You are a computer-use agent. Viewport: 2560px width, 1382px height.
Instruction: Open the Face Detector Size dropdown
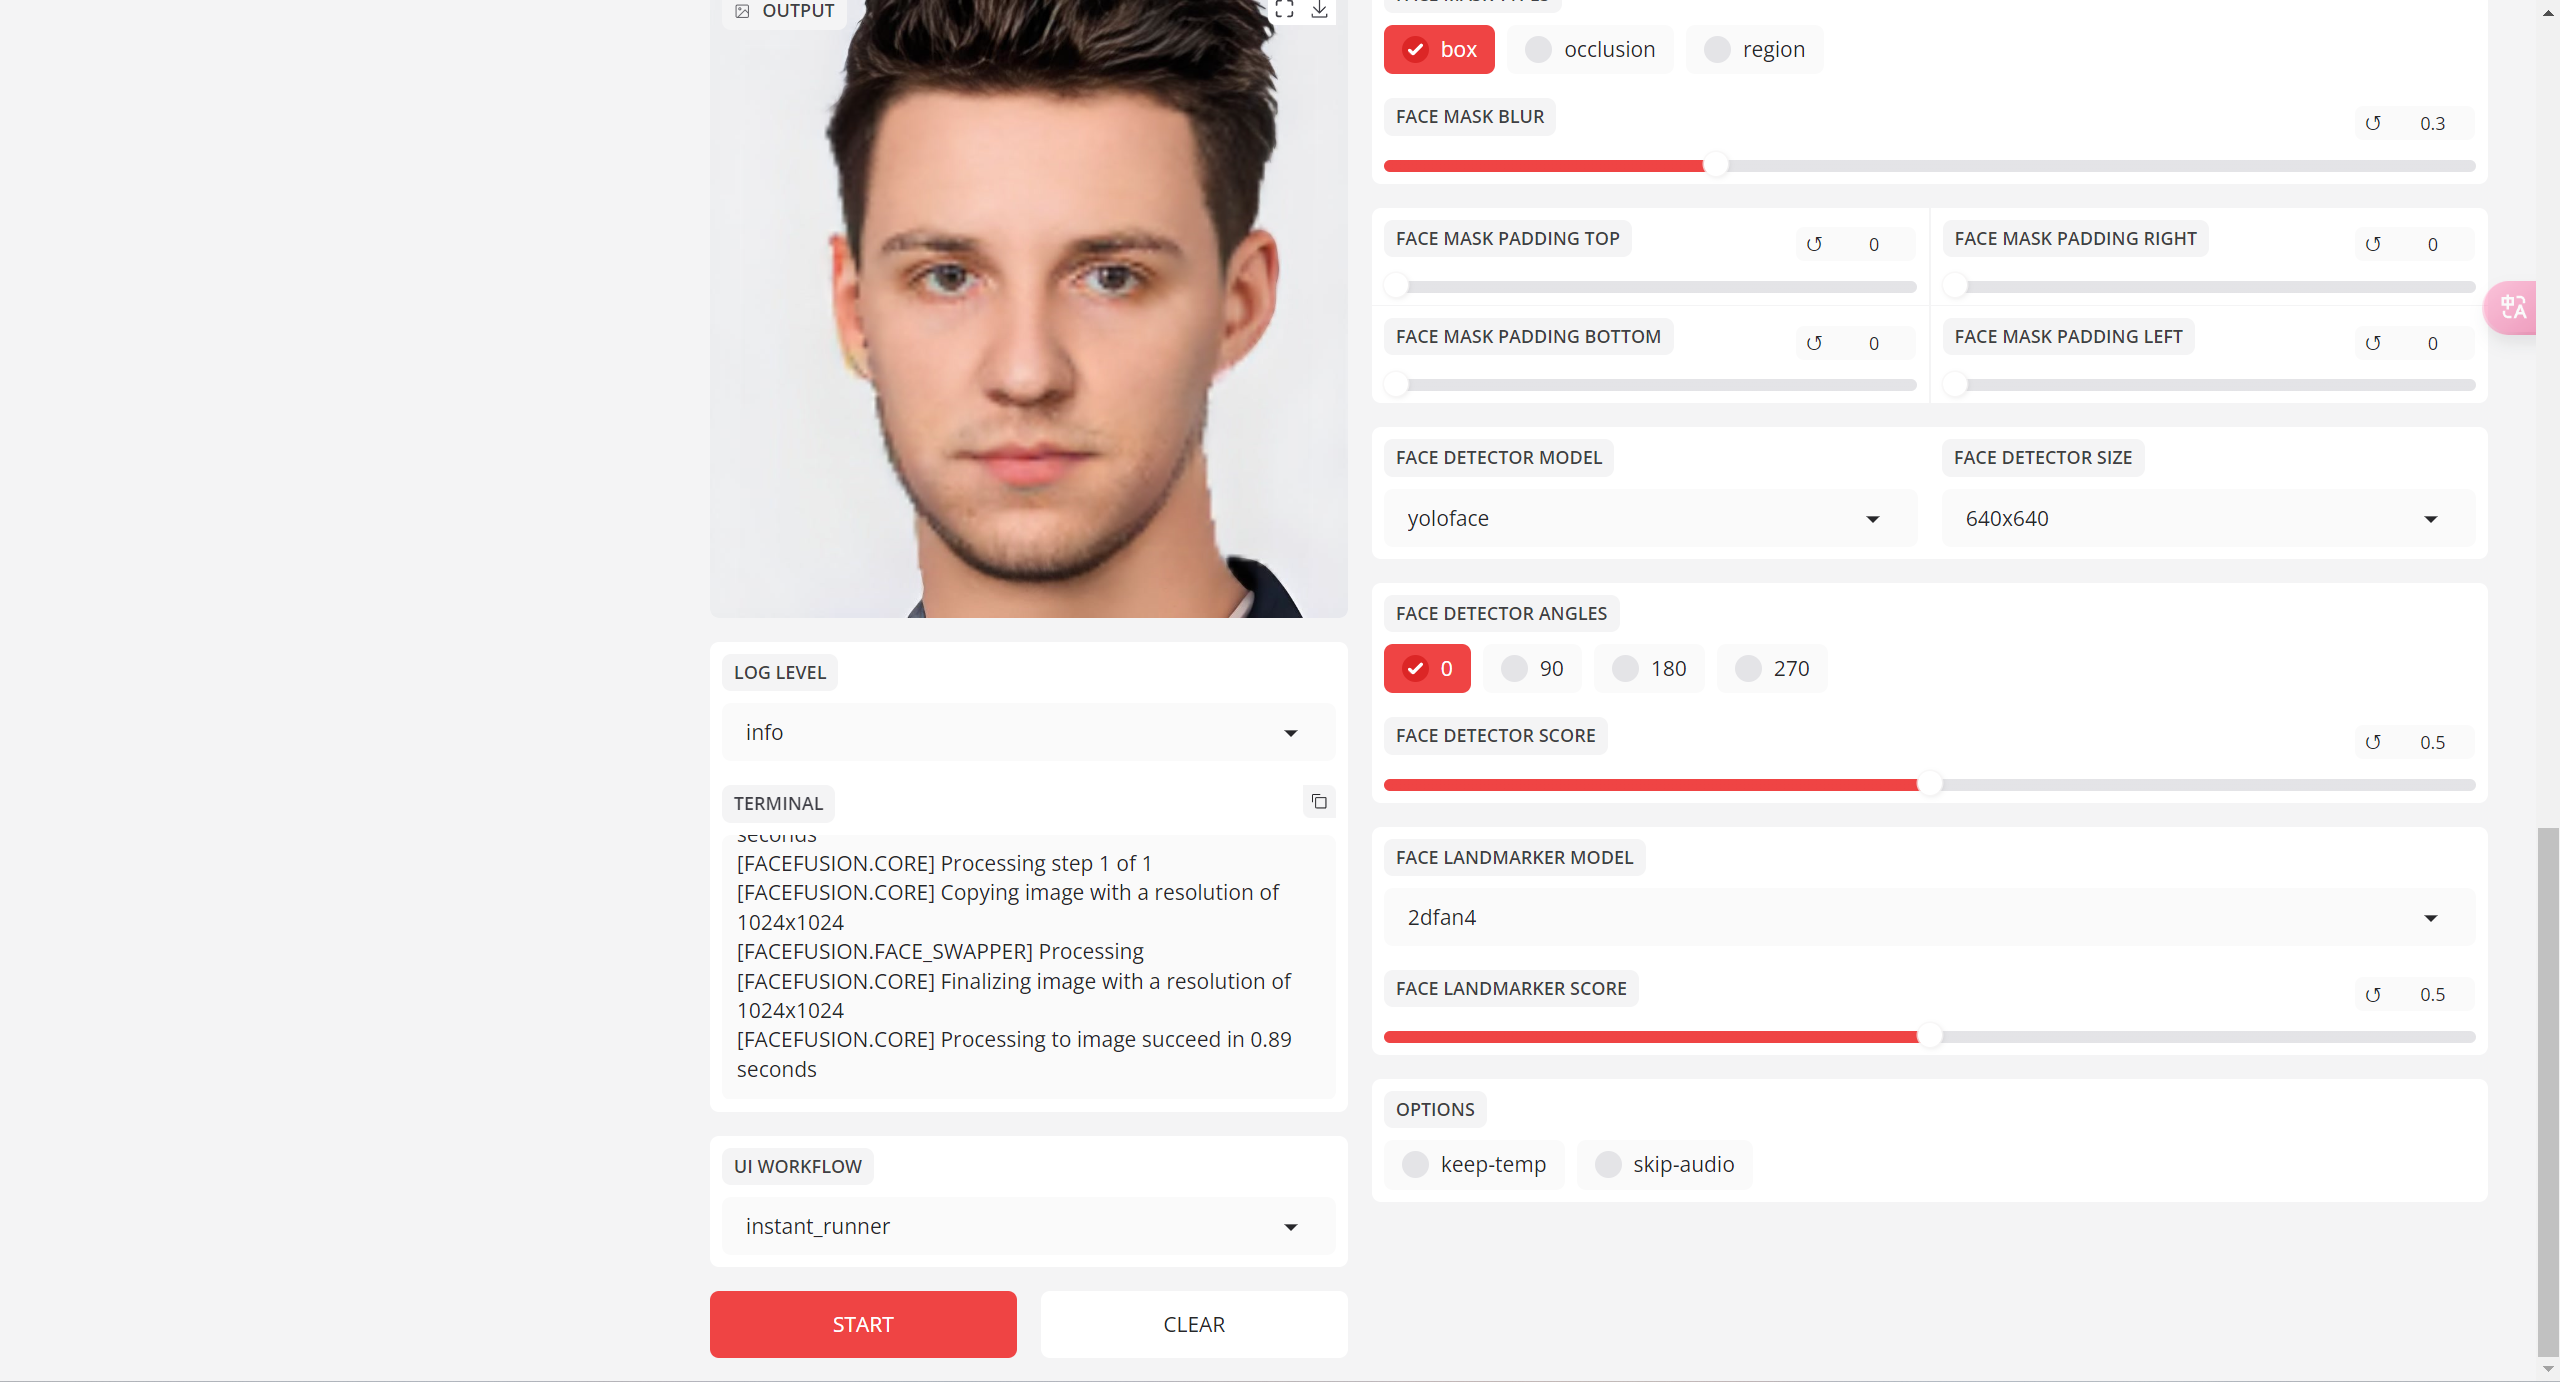pos(2208,519)
